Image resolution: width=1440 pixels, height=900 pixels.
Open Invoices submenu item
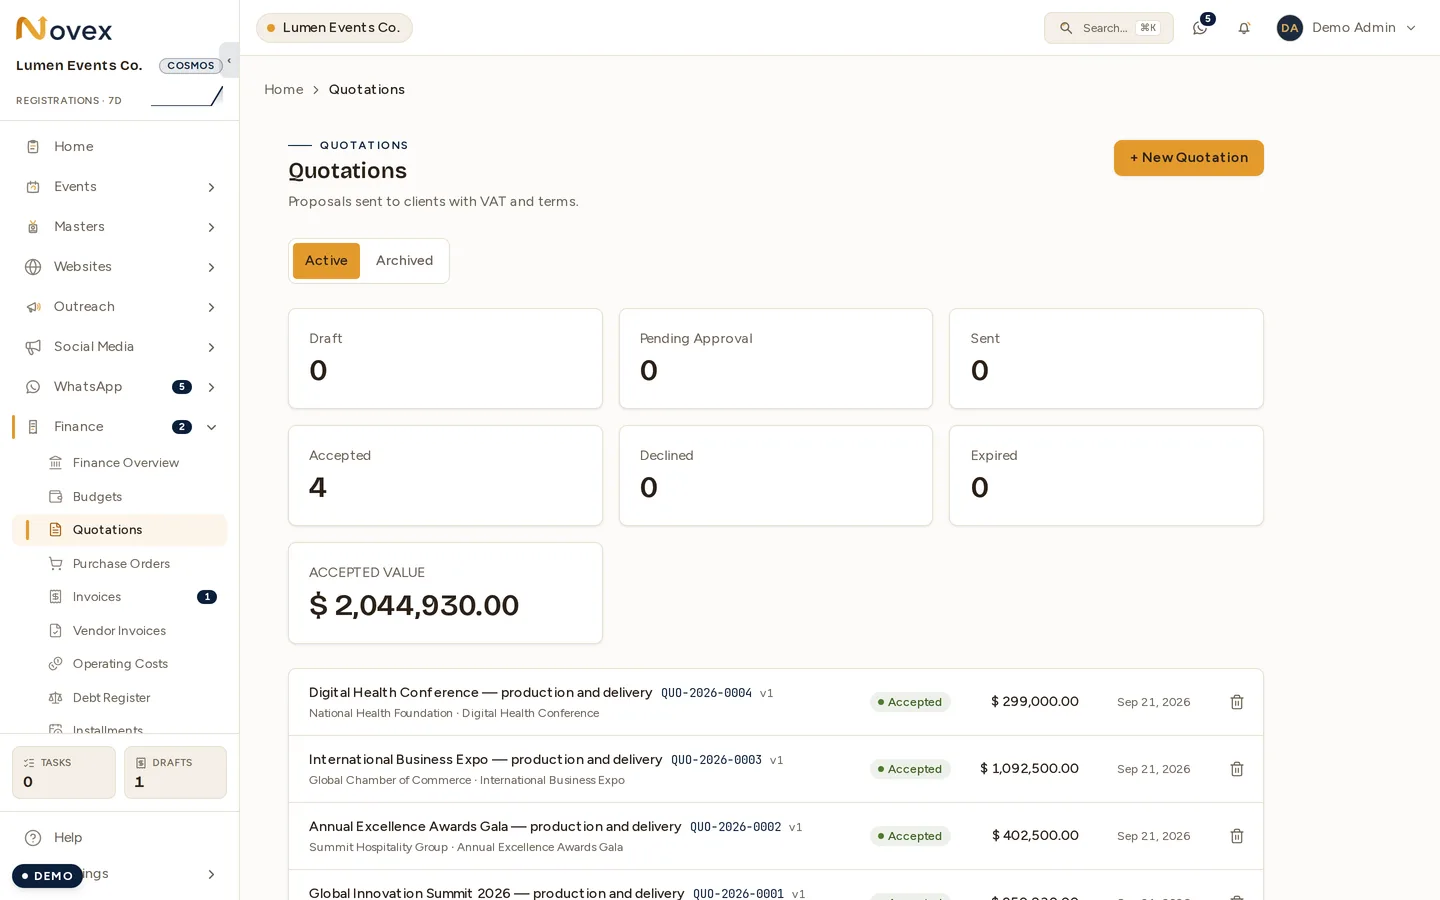coord(119,597)
